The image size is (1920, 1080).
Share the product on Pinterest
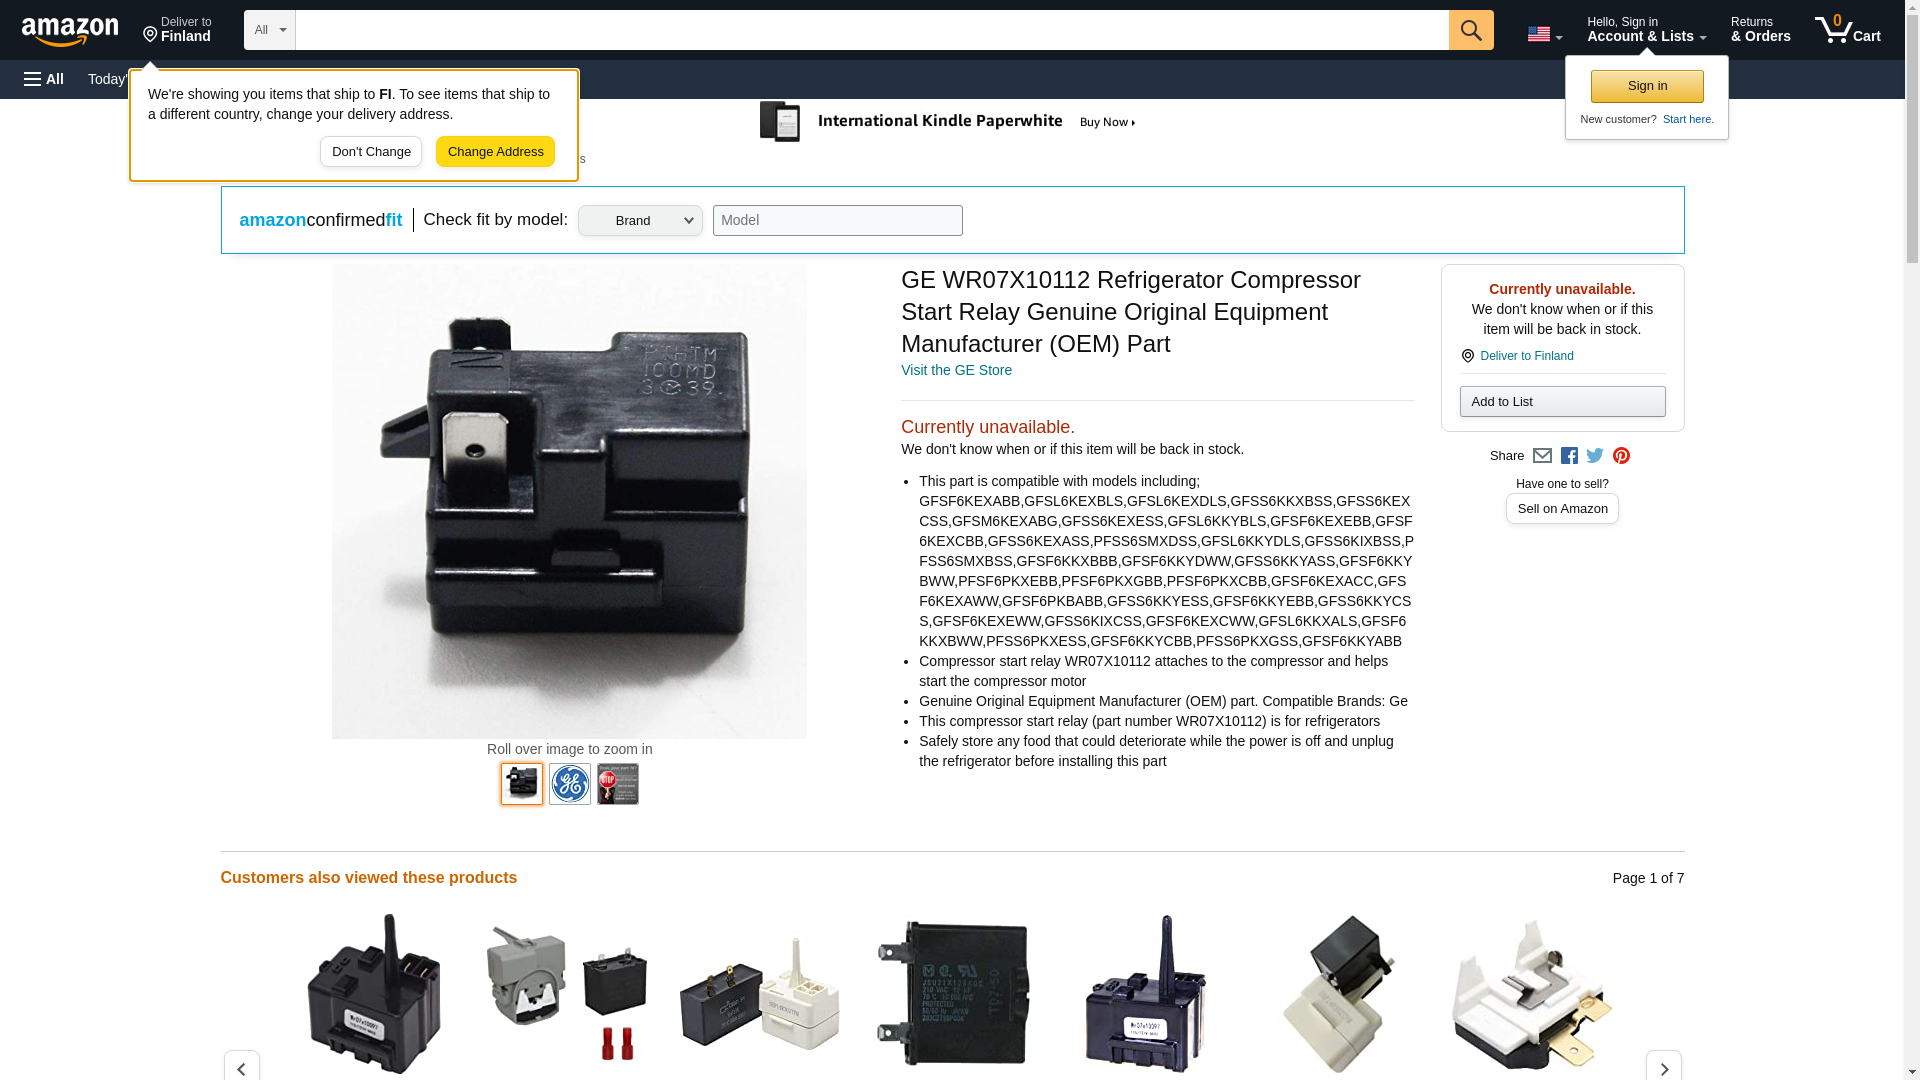[x=1621, y=456]
